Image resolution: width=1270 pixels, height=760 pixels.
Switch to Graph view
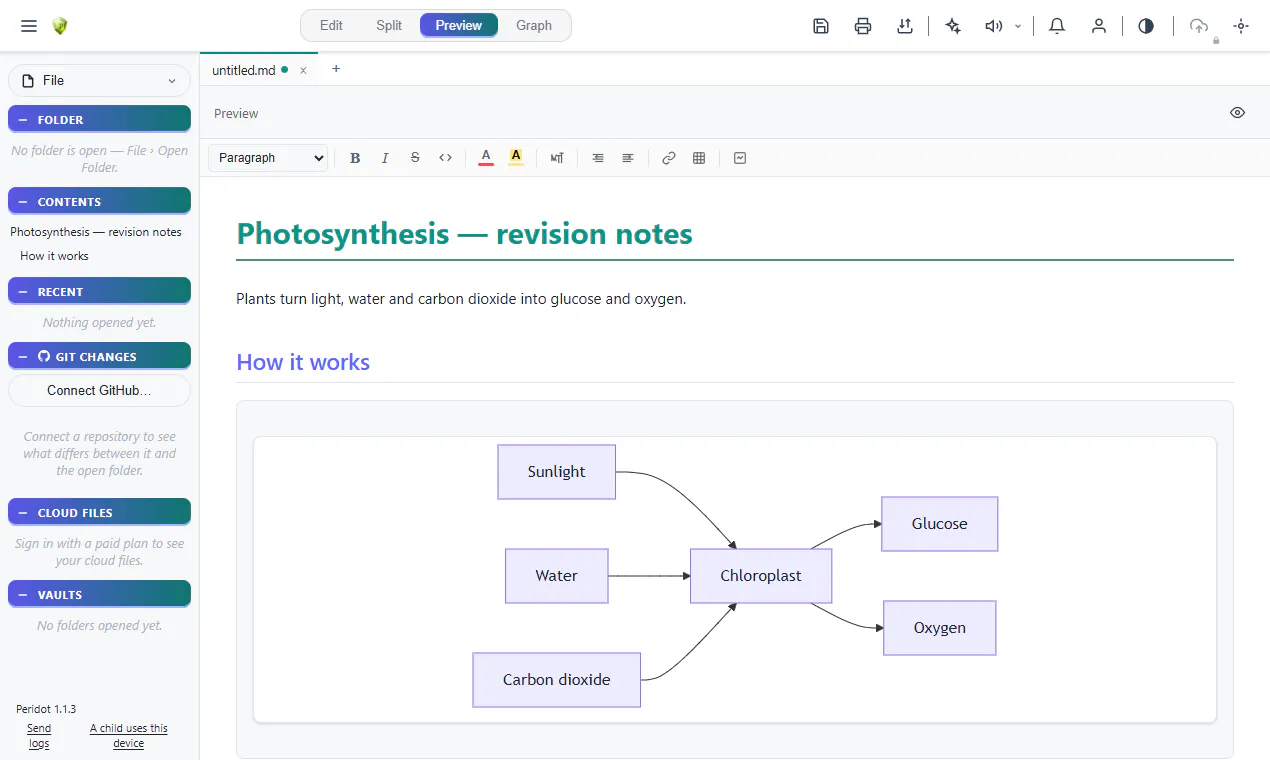(x=534, y=26)
